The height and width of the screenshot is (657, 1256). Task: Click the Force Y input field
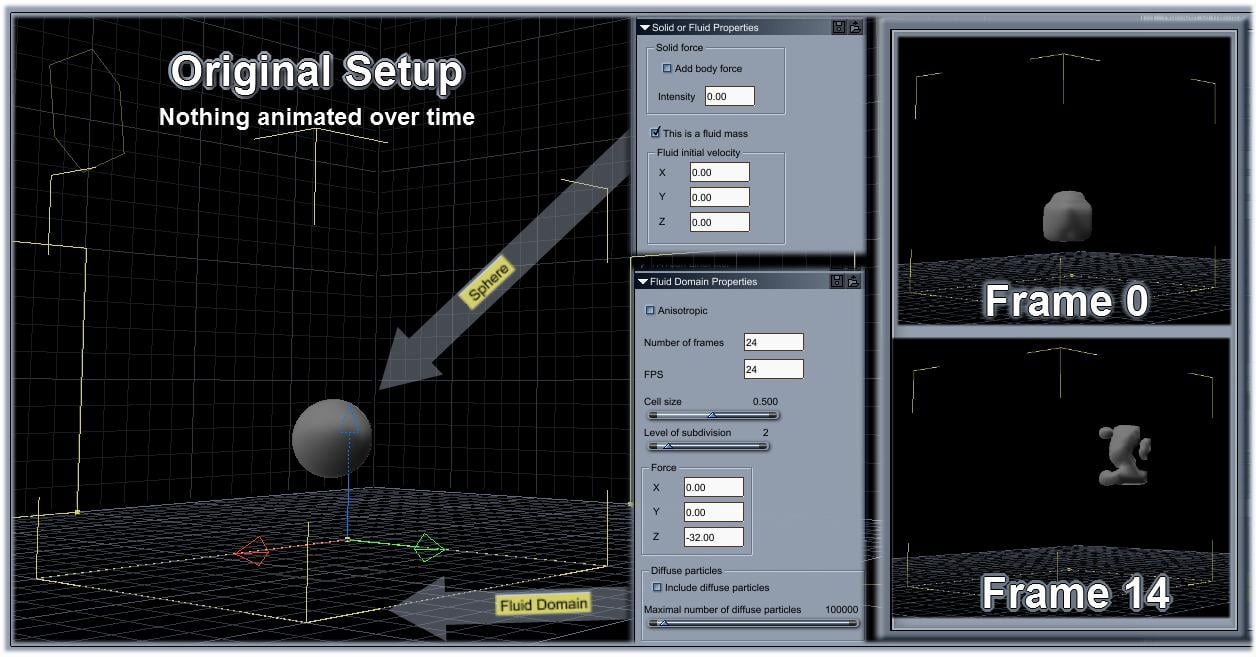pos(713,512)
